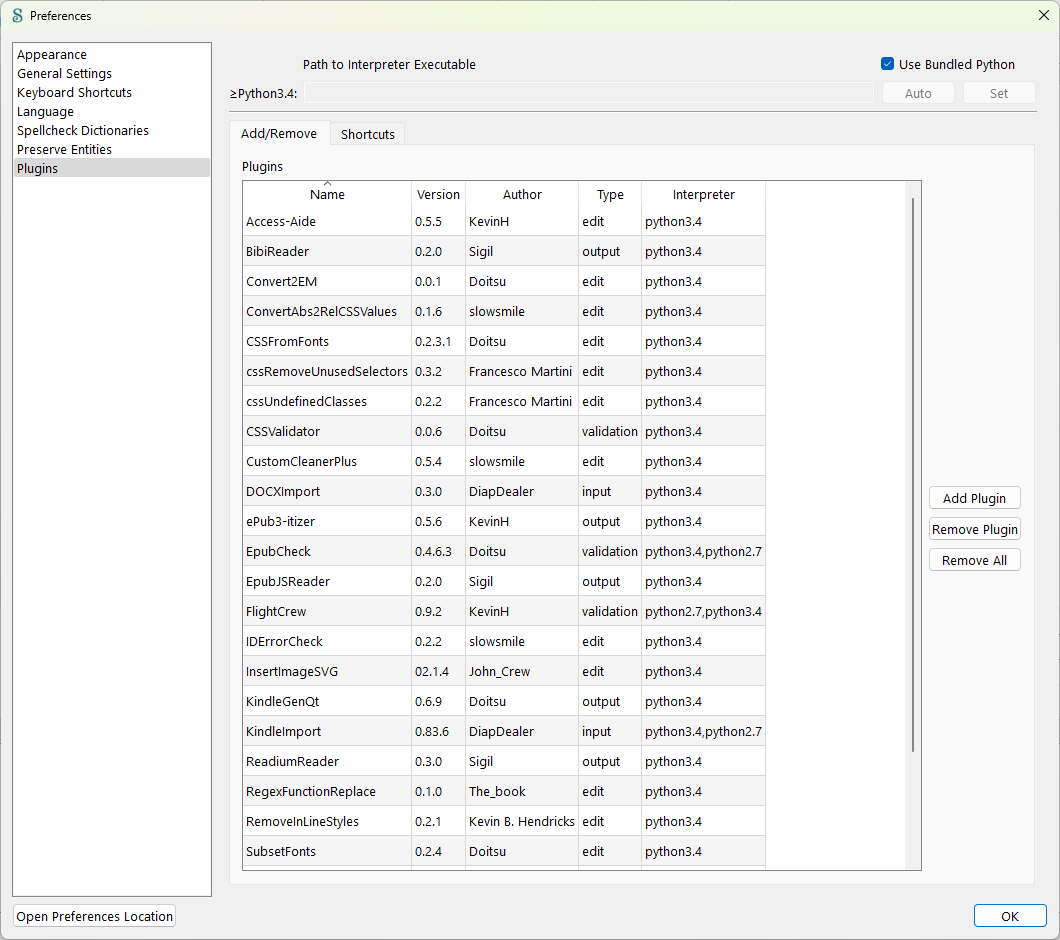Select the BibiReader plugin row

pyautogui.click(x=504, y=252)
